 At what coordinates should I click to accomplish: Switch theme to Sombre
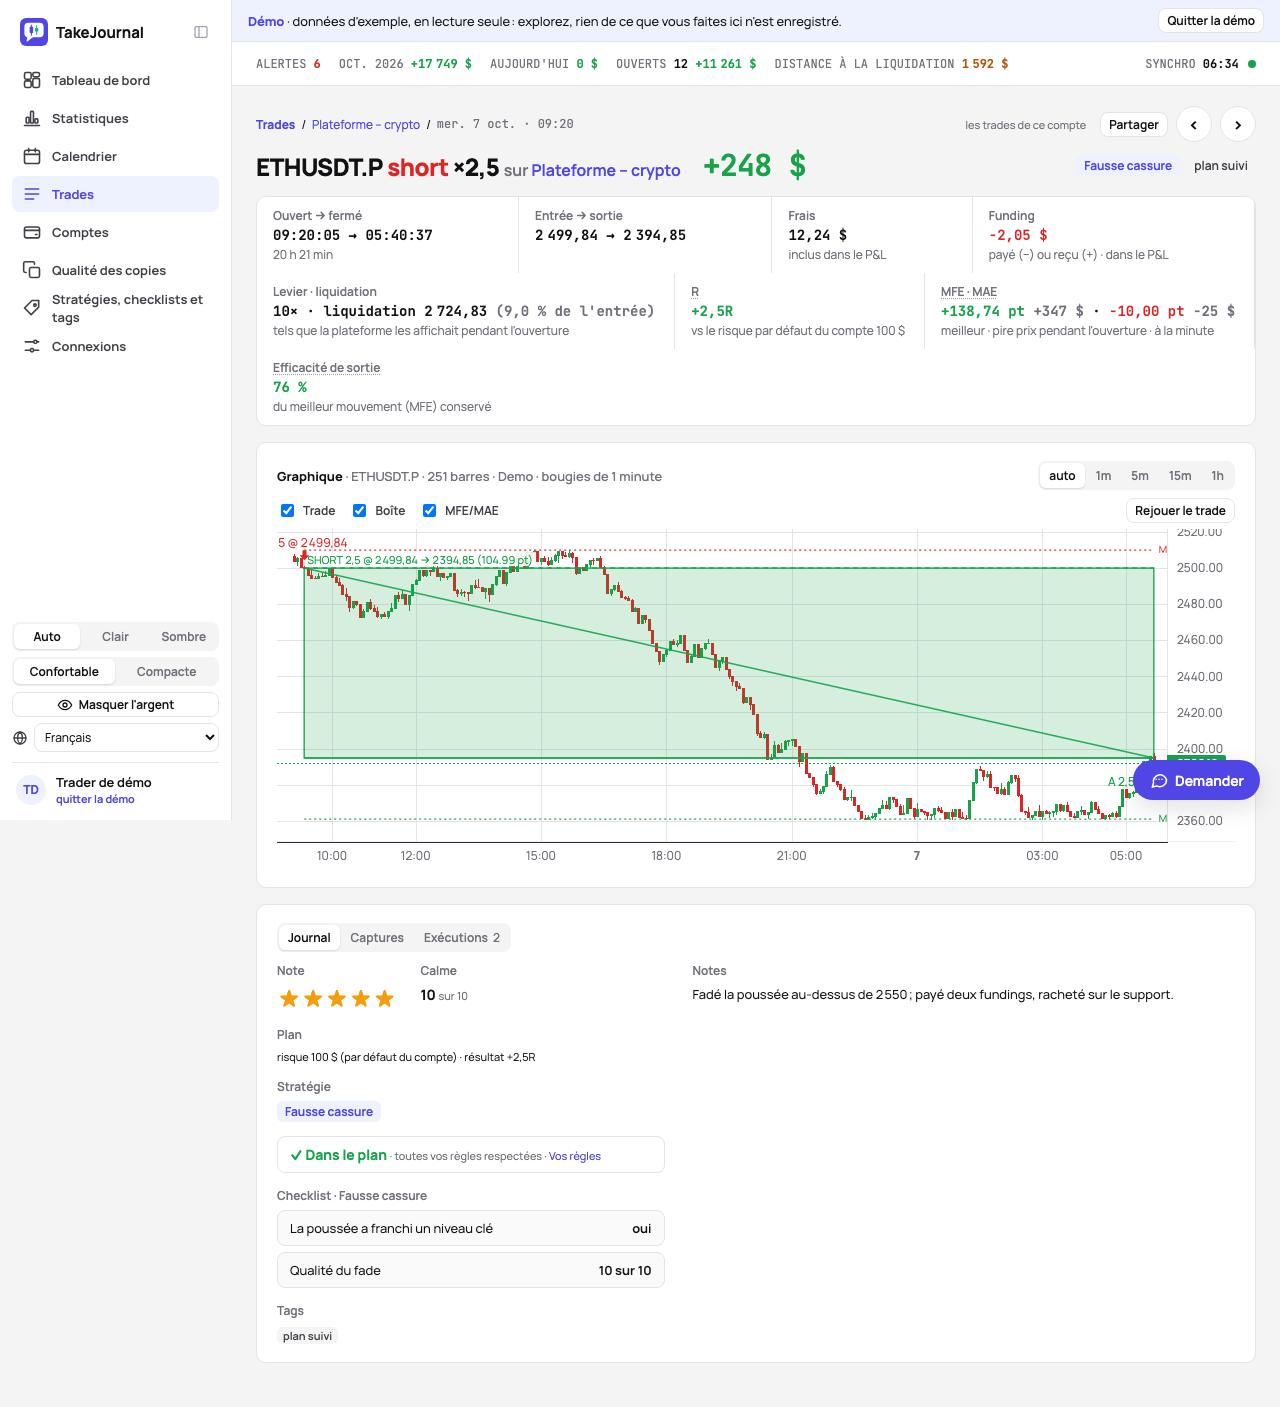[x=184, y=637]
